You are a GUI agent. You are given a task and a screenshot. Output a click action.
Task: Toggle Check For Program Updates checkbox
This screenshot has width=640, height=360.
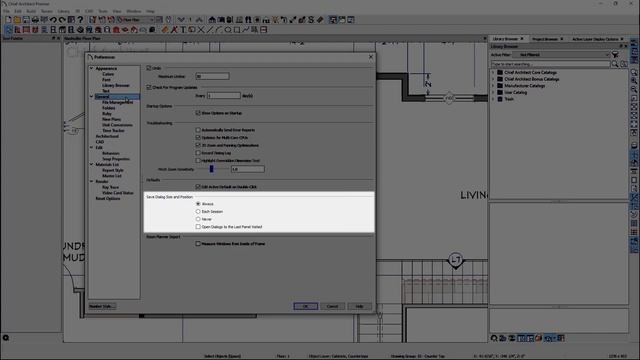tap(149, 87)
